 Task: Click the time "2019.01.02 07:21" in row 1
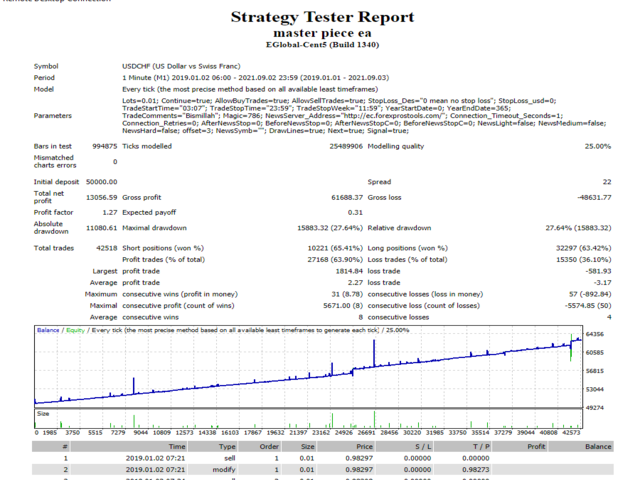coord(155,458)
